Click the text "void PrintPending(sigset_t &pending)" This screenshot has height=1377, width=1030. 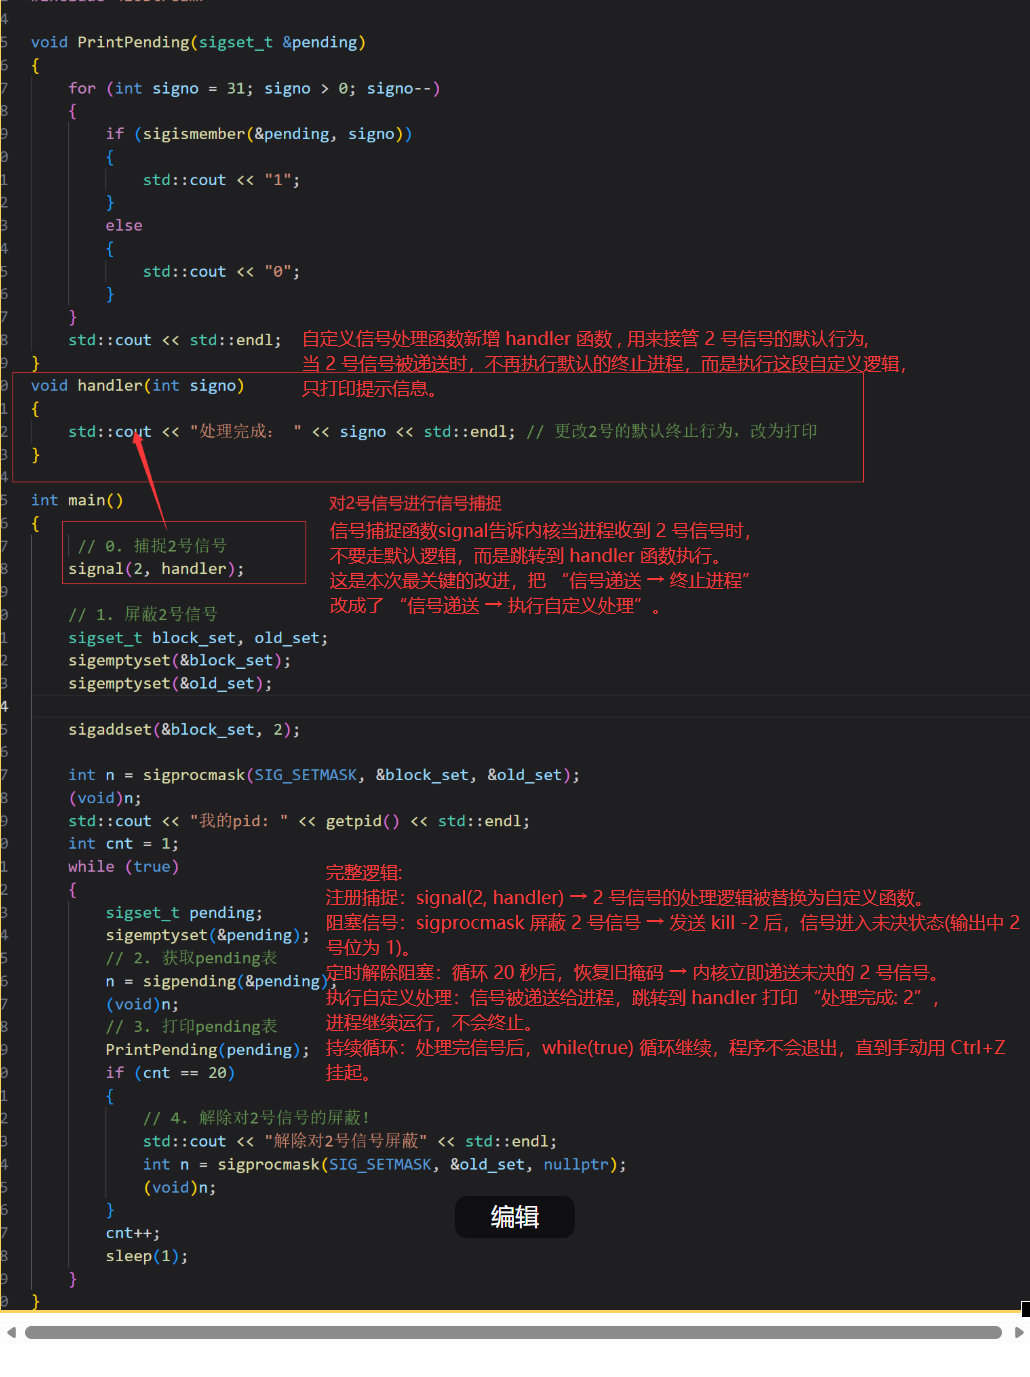(x=198, y=42)
